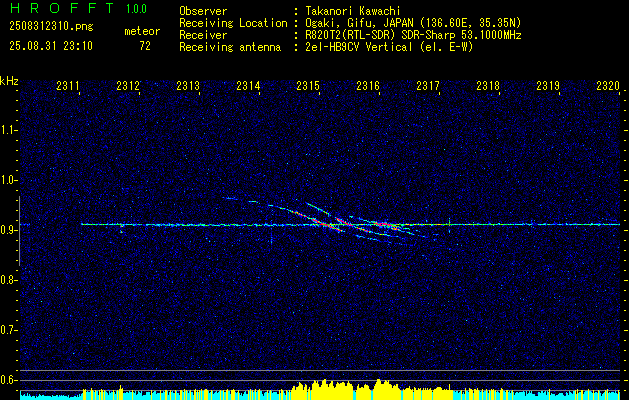Click the meteor label
The height and width of the screenshot is (400, 629).
point(142,31)
